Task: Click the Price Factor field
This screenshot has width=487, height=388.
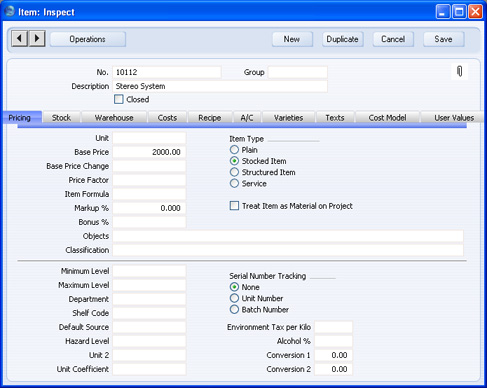Action: tap(149, 180)
